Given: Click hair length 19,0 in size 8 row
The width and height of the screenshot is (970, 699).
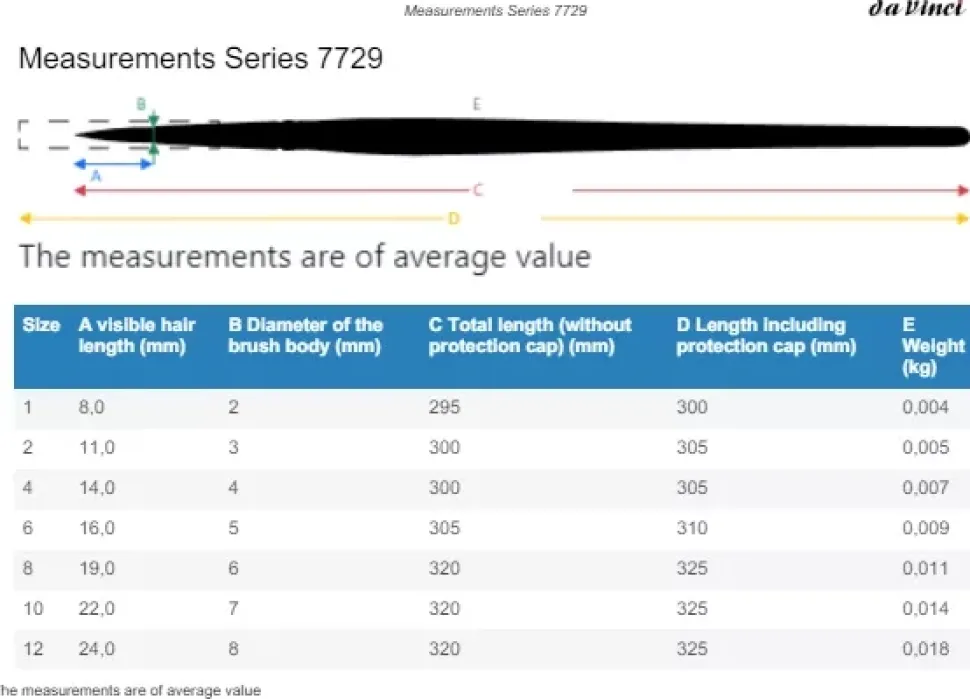Looking at the screenshot, I should 97,568.
